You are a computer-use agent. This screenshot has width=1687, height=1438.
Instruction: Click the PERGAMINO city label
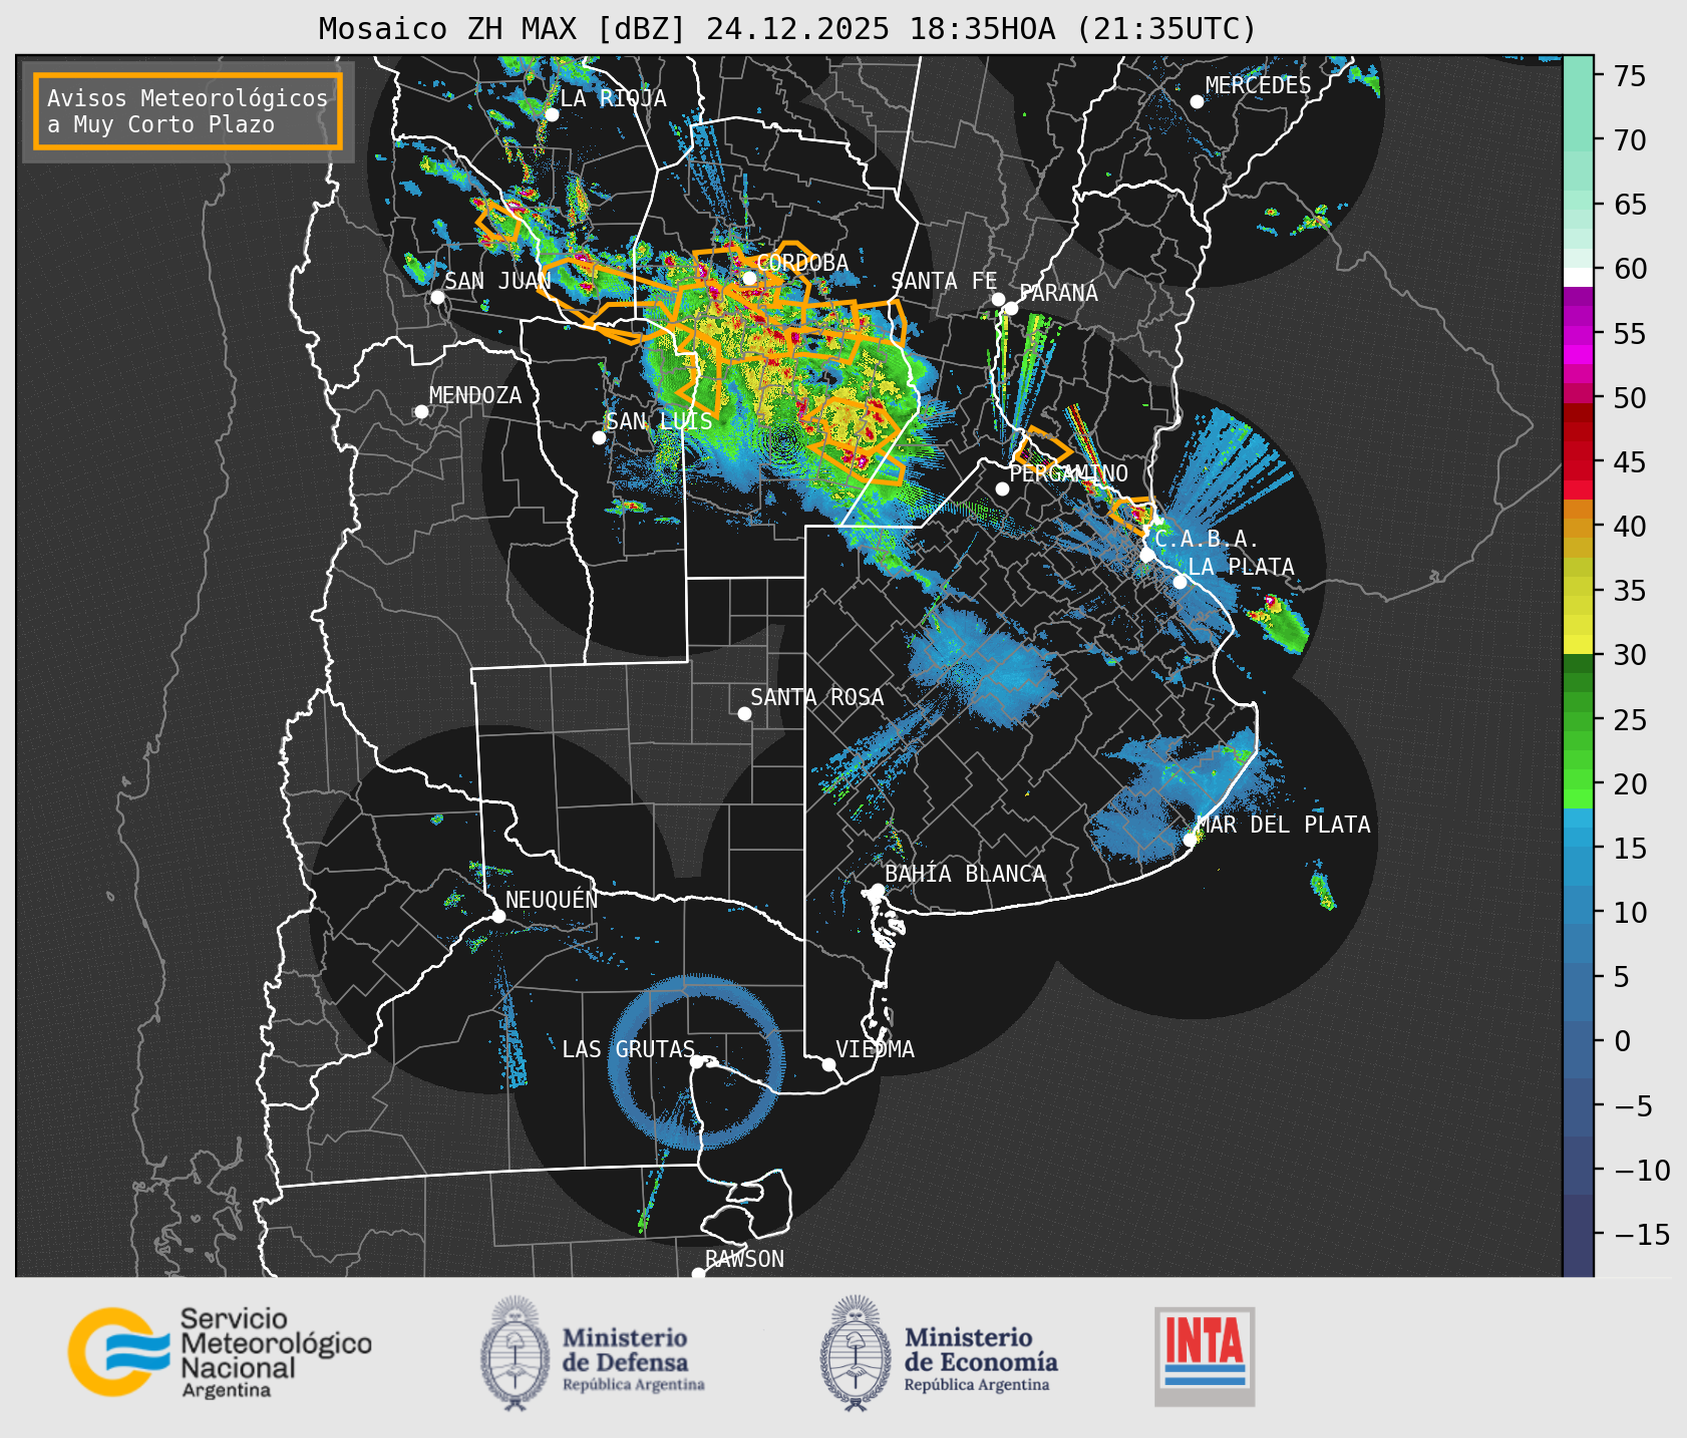coord(1068,474)
